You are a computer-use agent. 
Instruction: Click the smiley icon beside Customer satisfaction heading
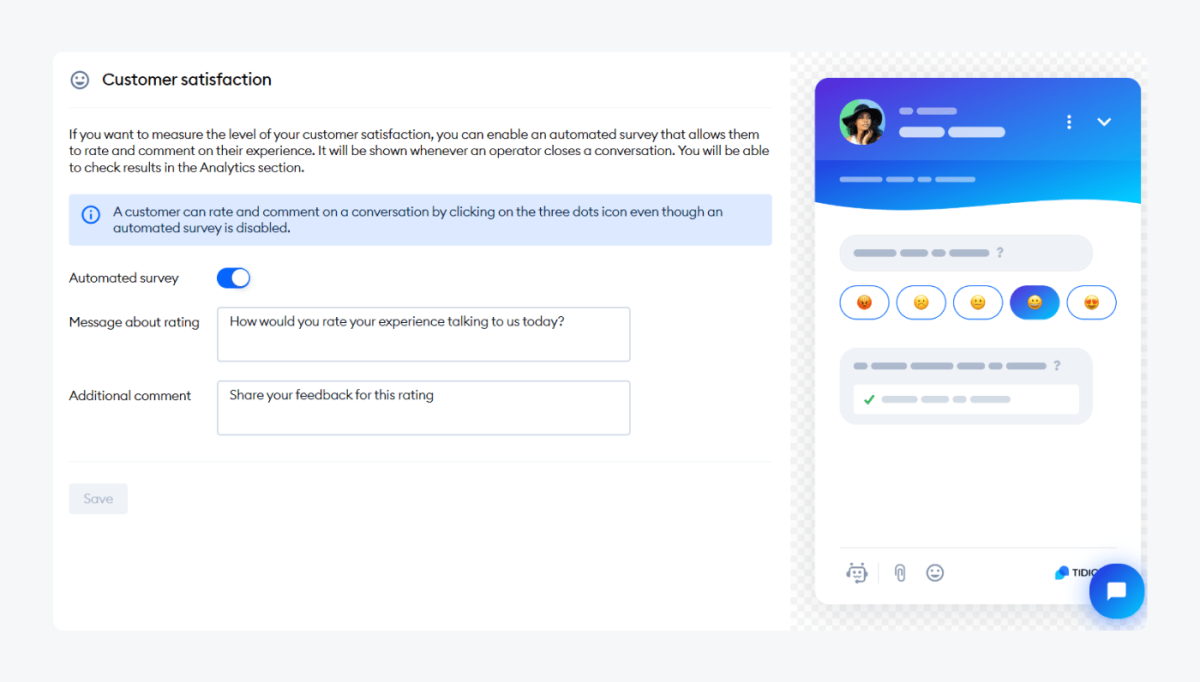(x=79, y=79)
